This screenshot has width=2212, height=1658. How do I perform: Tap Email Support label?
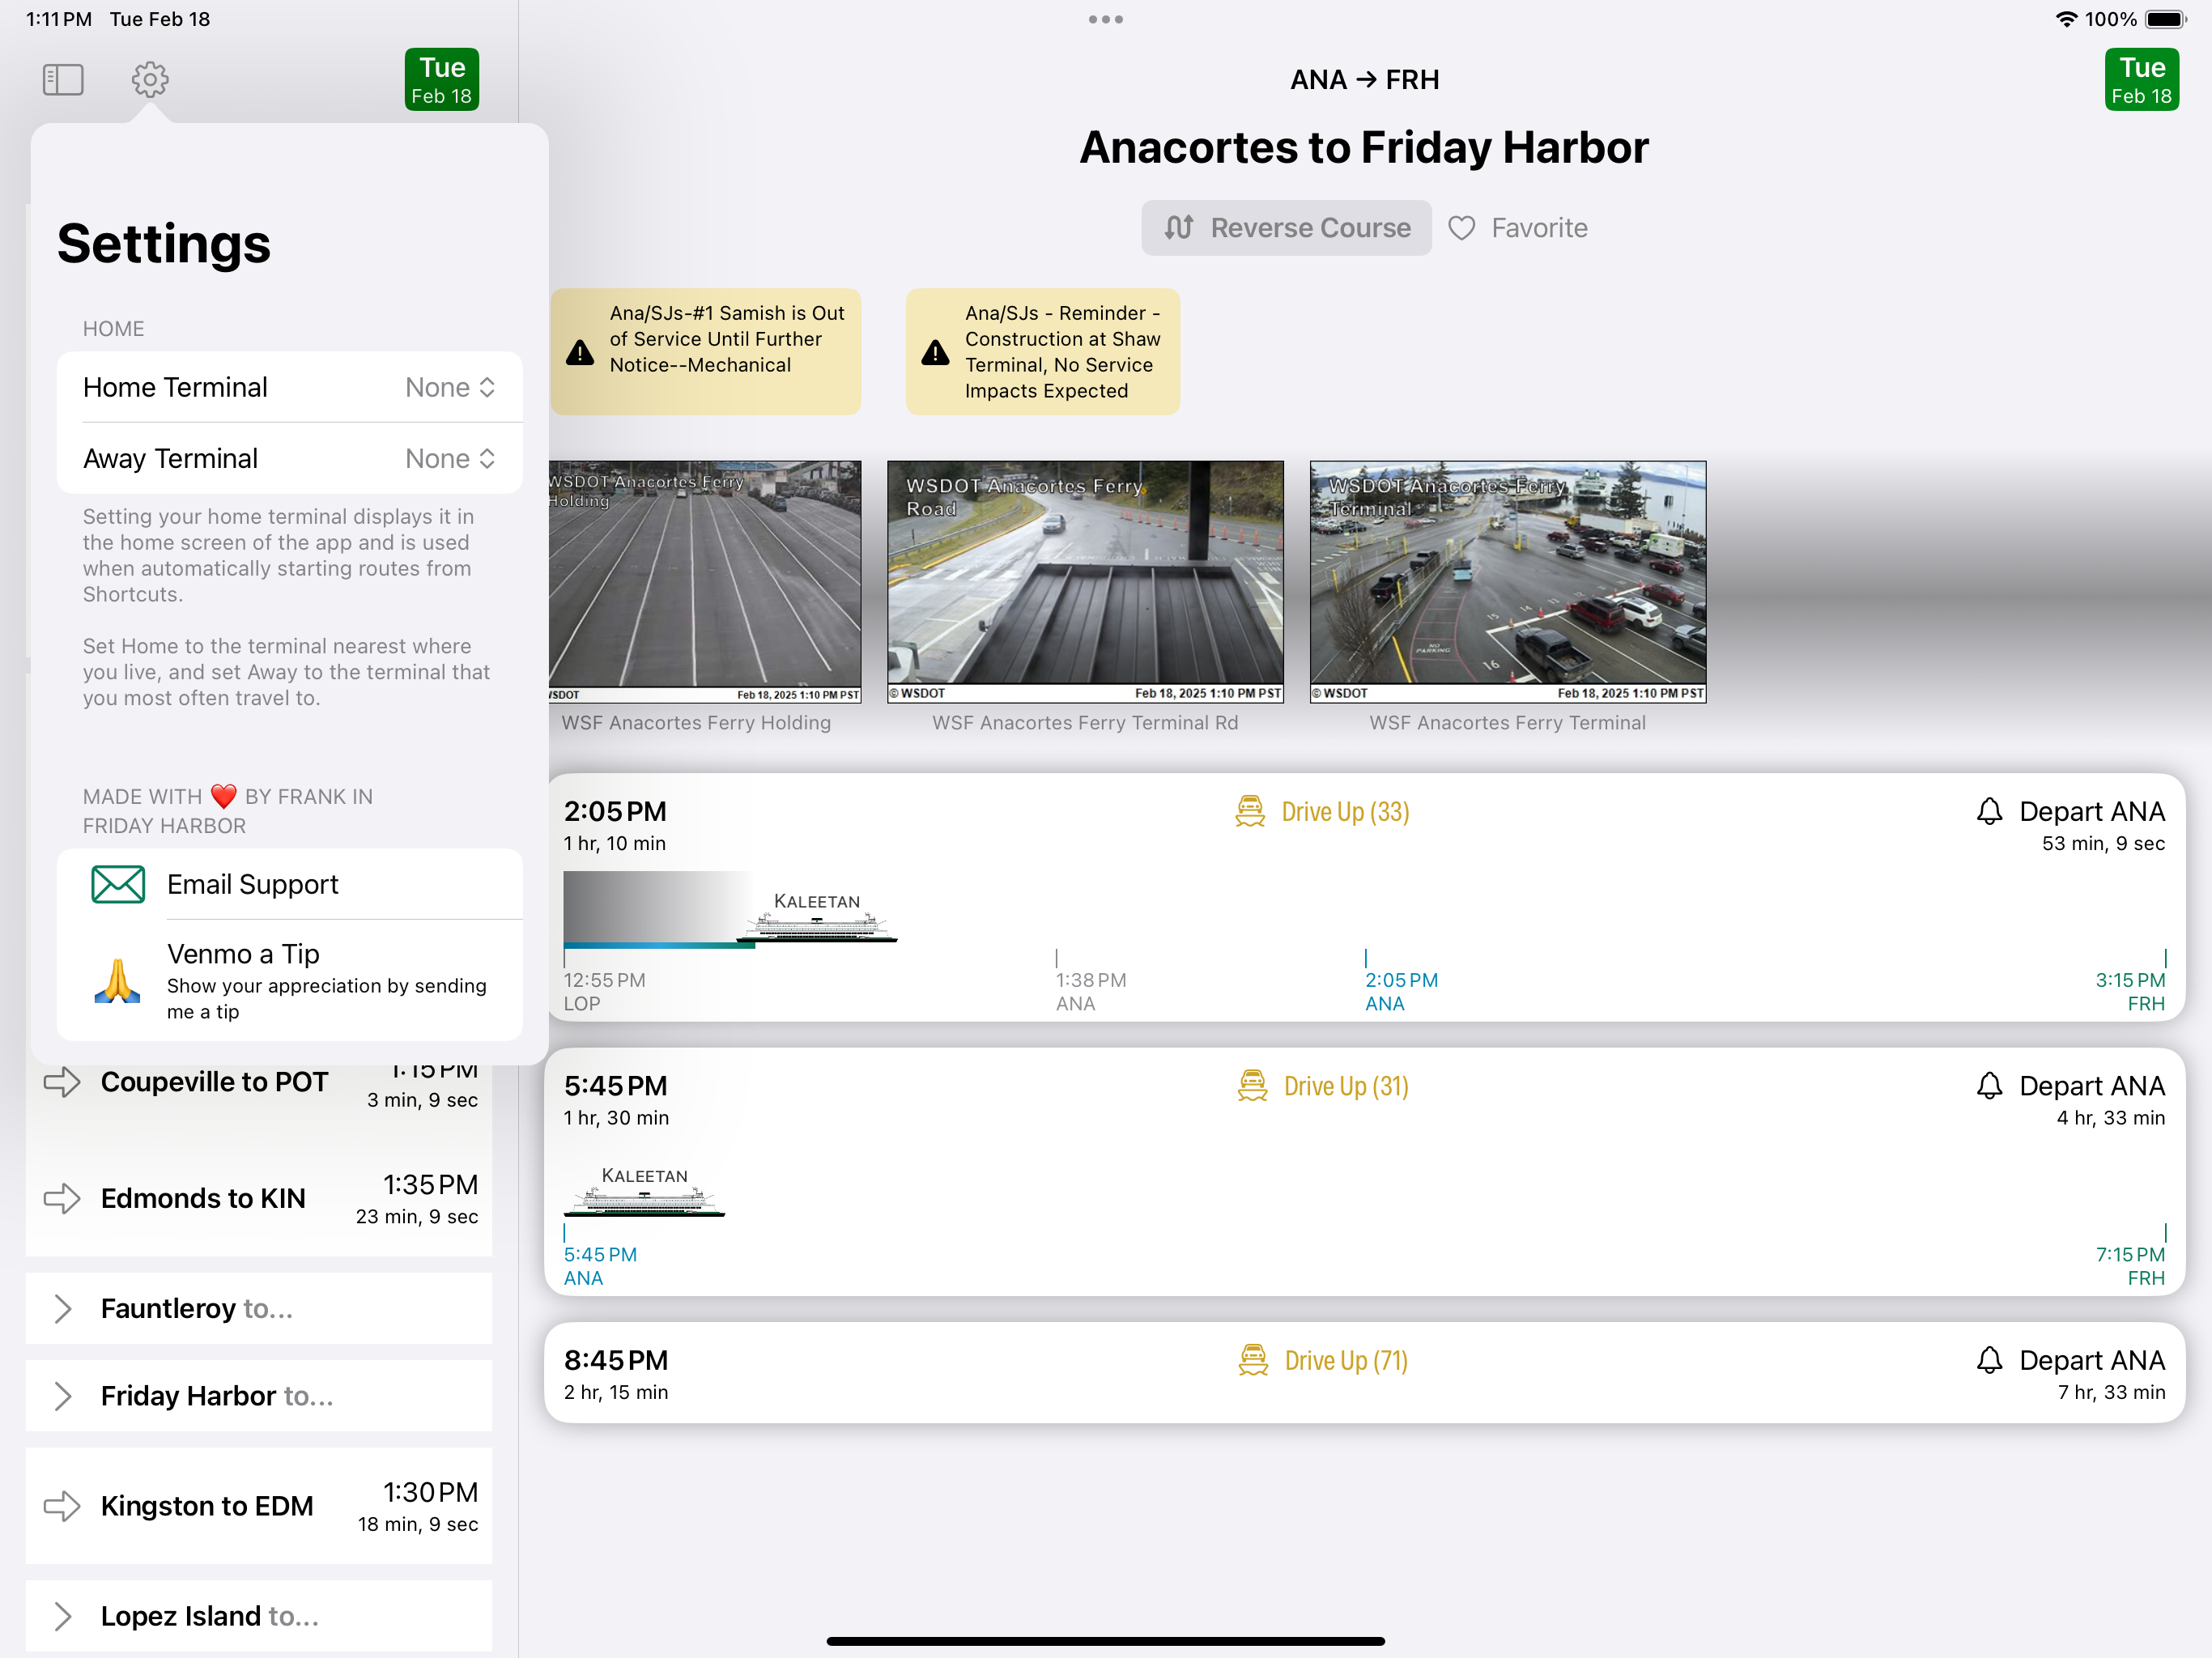pos(253,884)
